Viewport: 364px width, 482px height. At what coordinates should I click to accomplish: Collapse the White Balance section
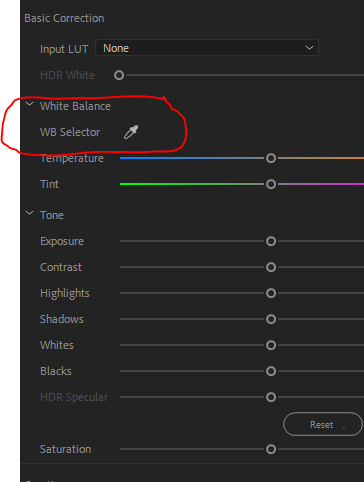pos(30,104)
